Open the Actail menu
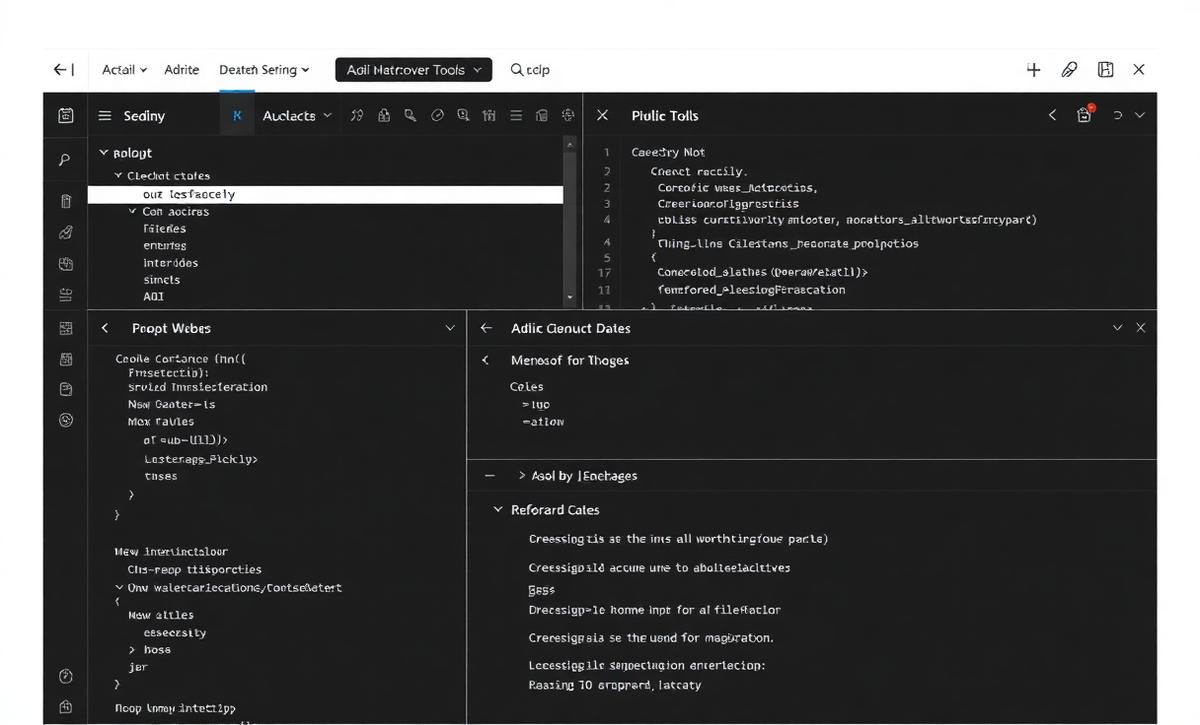This screenshot has height=725, width=1200. [124, 70]
